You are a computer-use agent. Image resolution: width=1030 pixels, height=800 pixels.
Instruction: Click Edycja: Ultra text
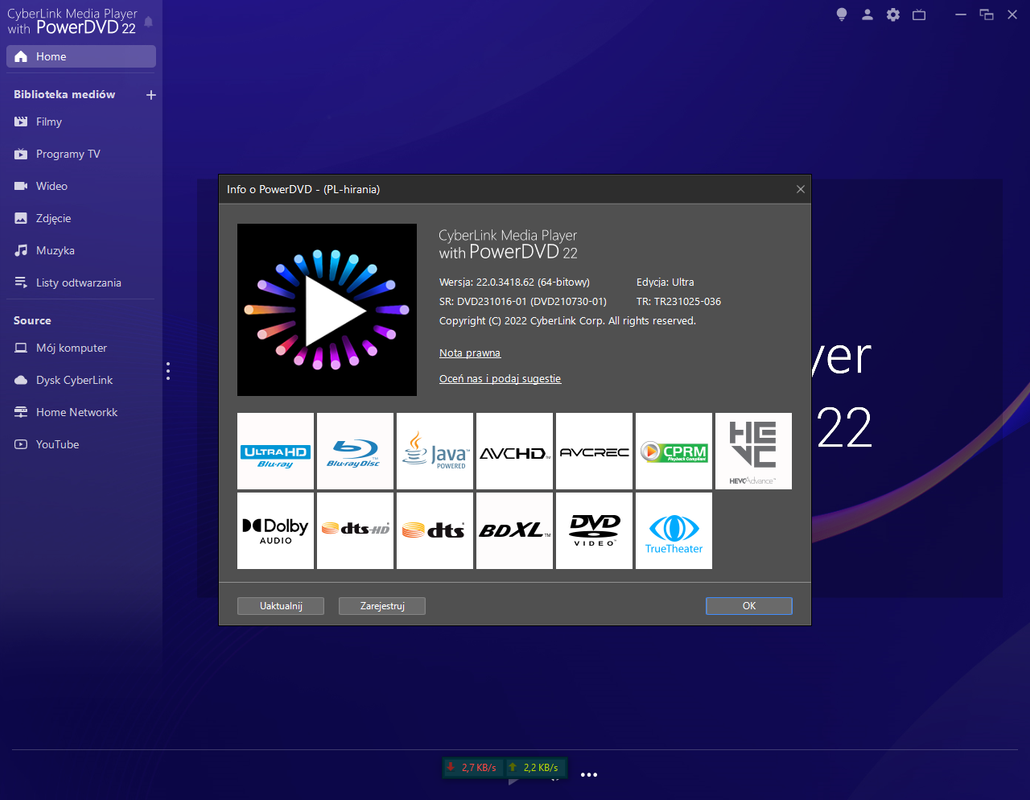point(665,282)
